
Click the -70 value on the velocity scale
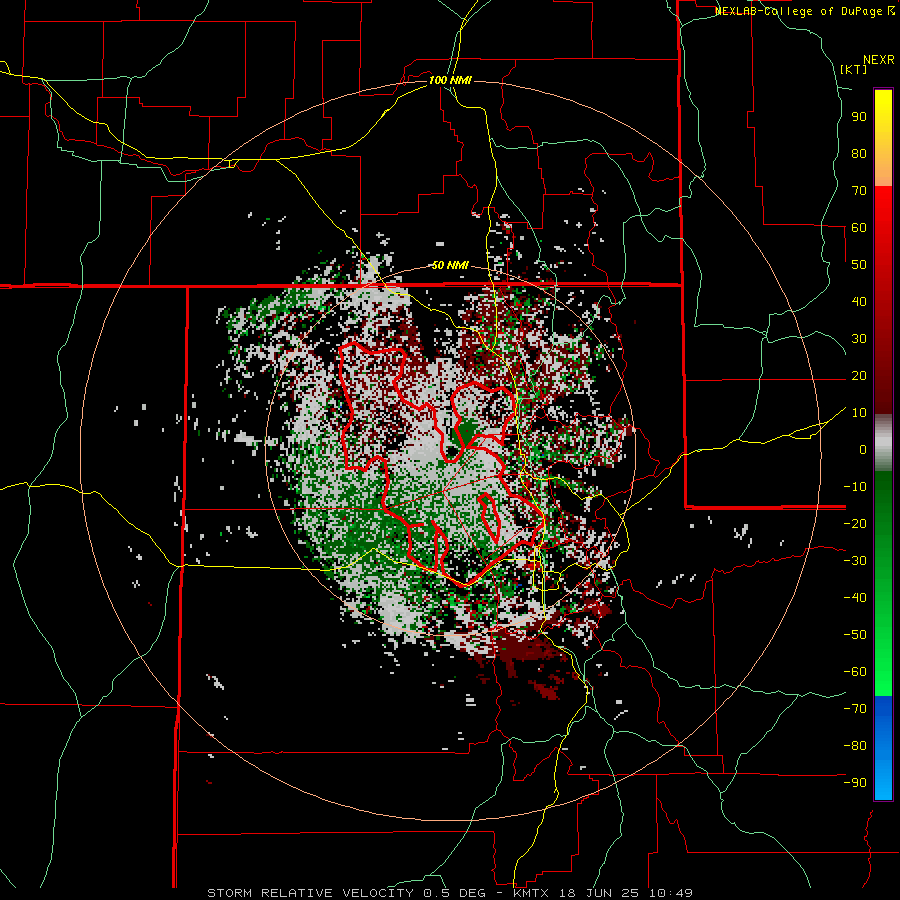855,709
